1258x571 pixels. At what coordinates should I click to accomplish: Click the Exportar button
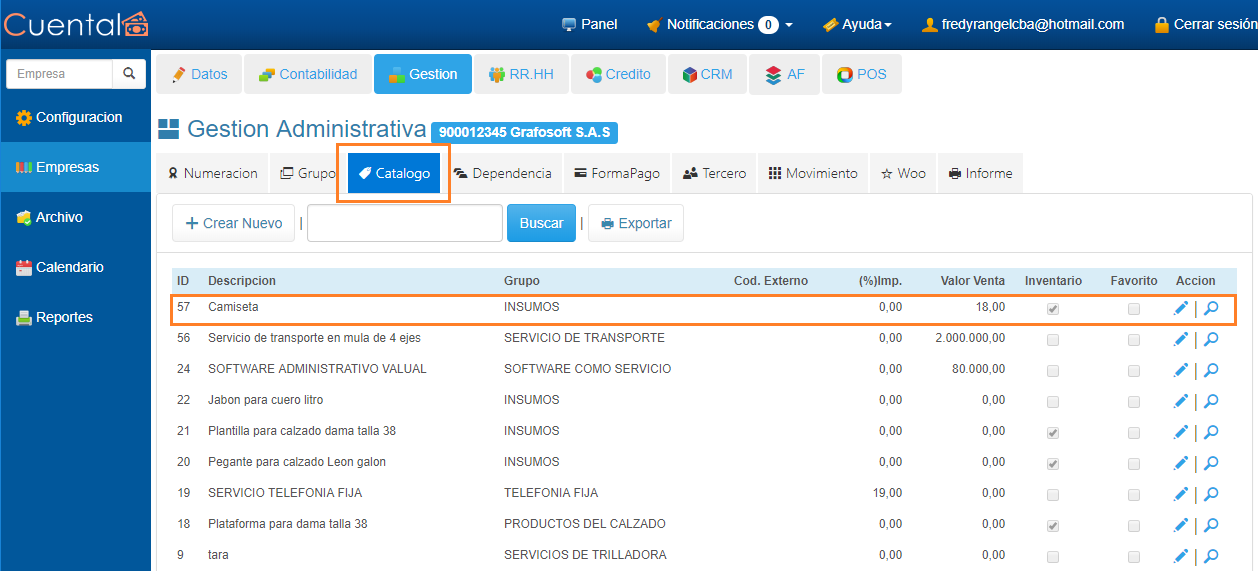click(x=636, y=223)
